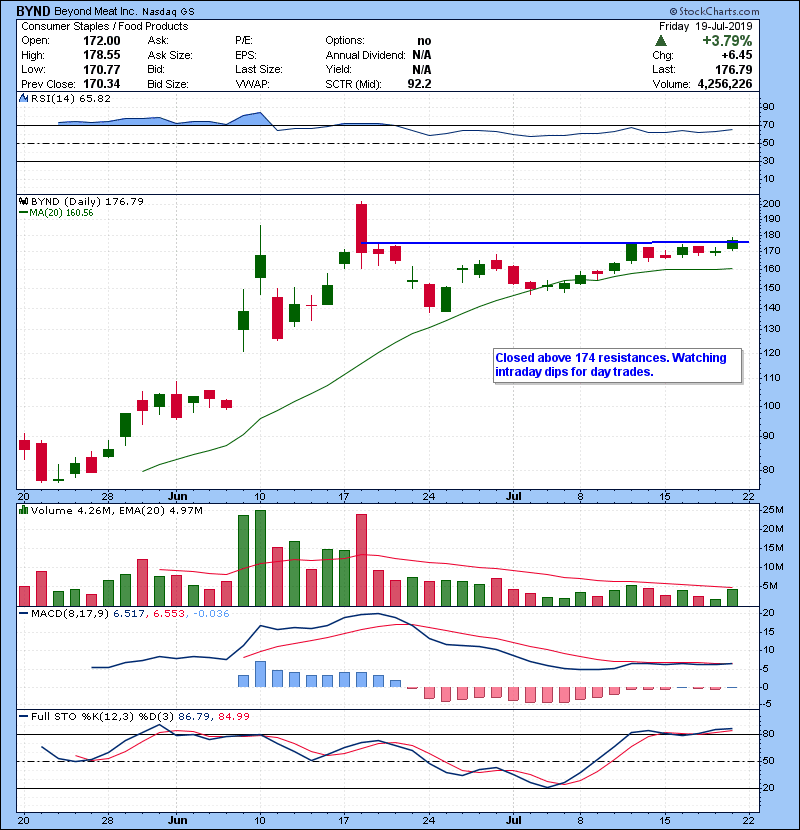The width and height of the screenshot is (800, 830).
Task: Click the date Friday 19-Jul-2019
Action: pos(705,26)
